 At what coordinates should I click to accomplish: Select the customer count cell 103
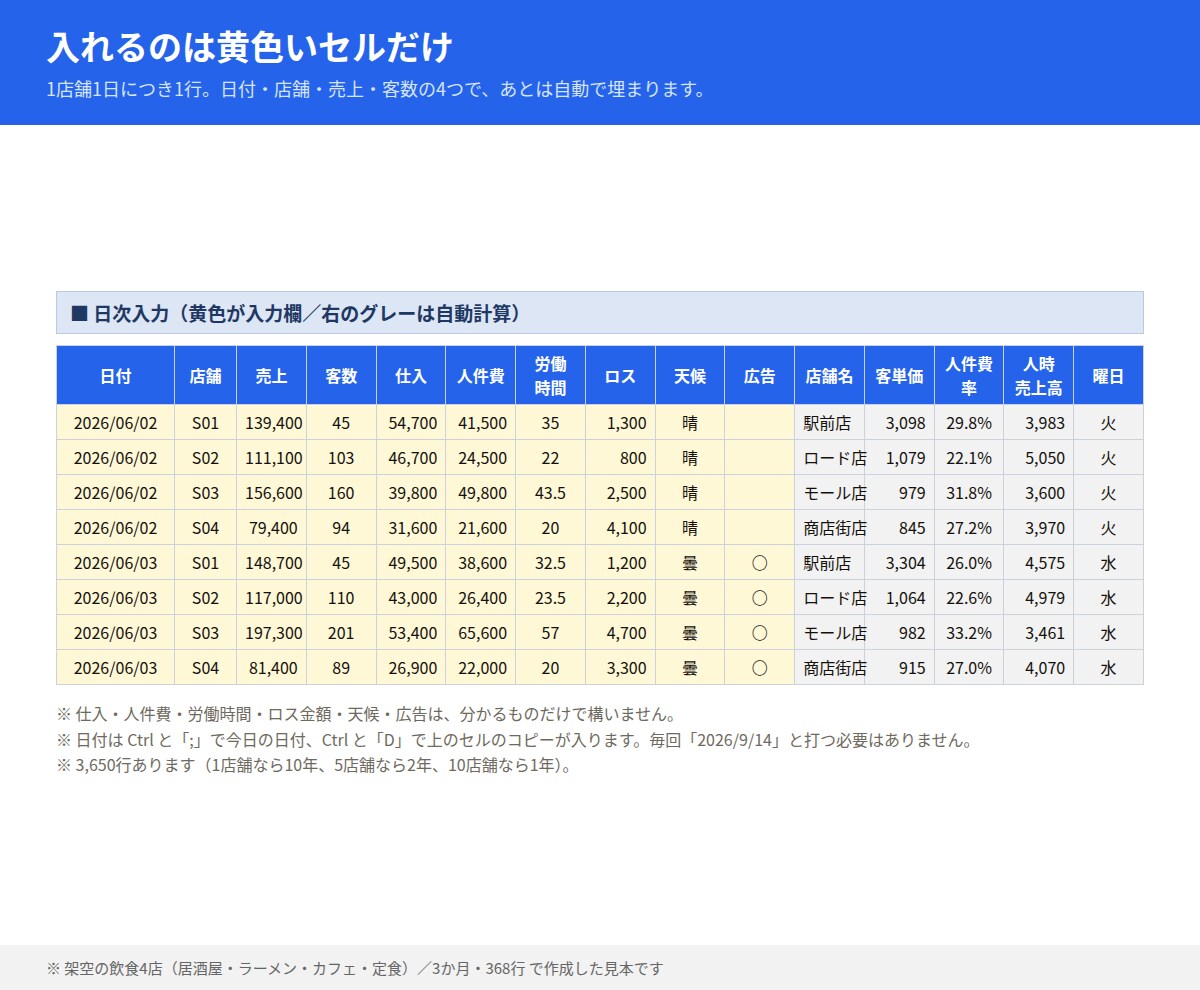tap(341, 458)
